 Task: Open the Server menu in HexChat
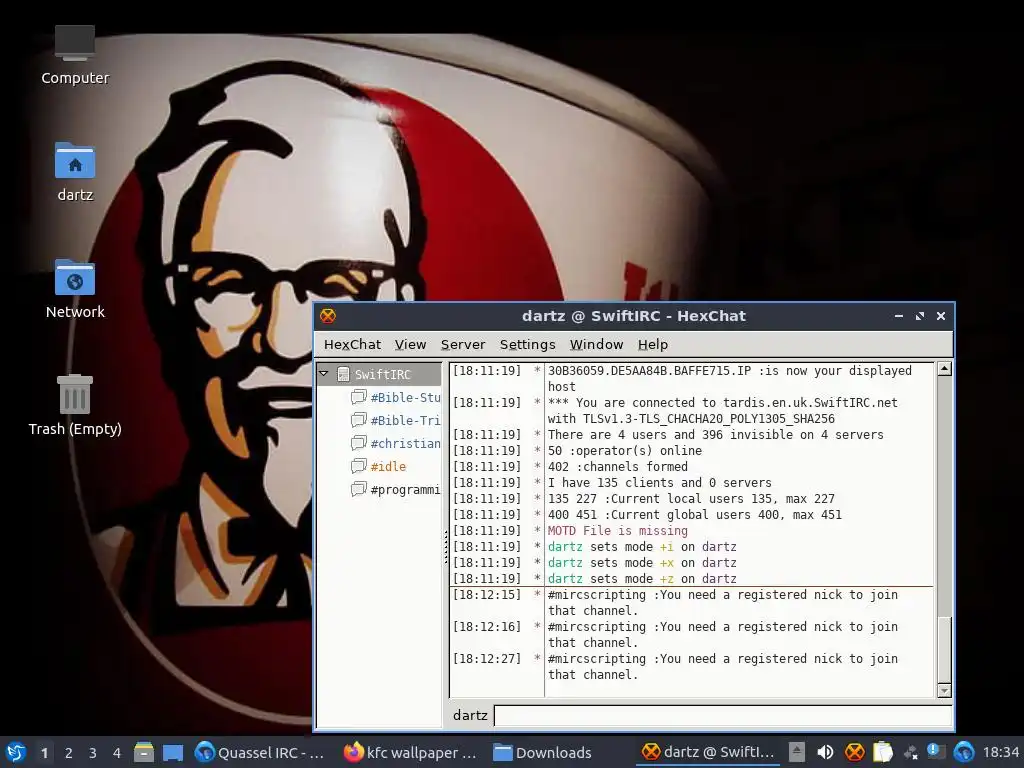(x=462, y=344)
